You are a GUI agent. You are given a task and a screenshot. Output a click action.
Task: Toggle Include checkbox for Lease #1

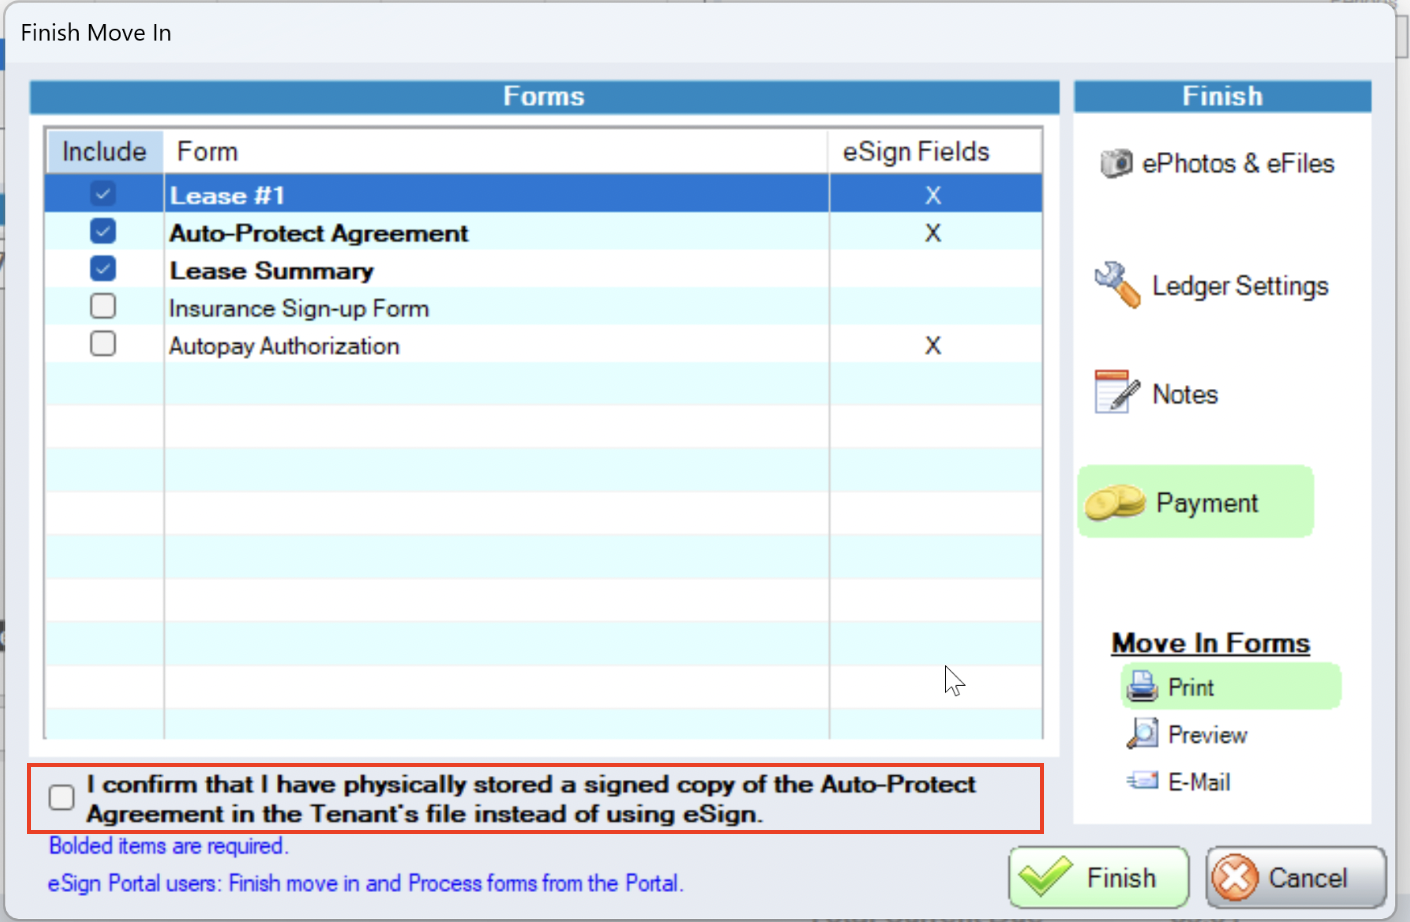[103, 193]
